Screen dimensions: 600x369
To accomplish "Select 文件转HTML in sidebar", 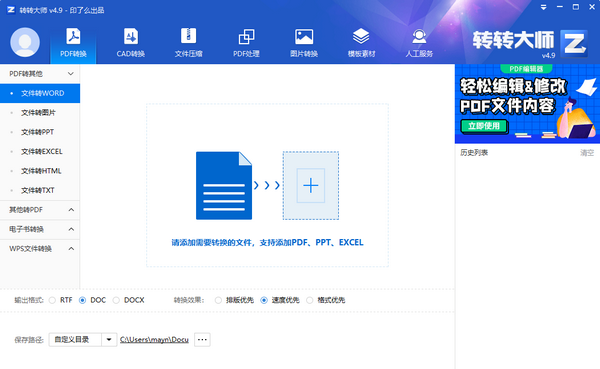I will [40, 171].
